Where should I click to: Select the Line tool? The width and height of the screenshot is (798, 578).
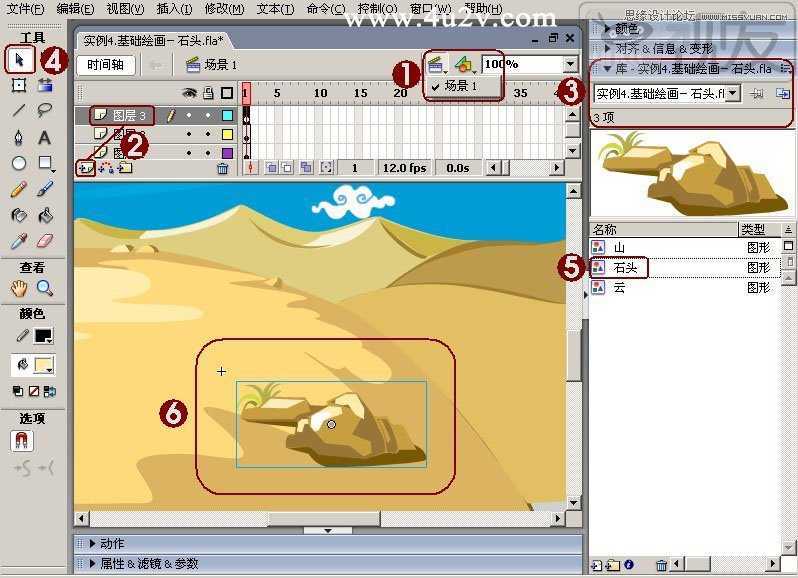point(19,110)
